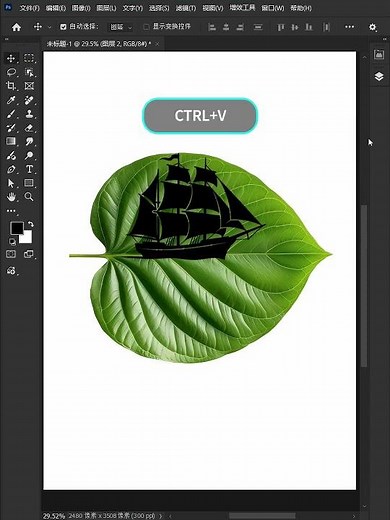
Task: Select the Zoom magnifier tool
Action: pos(29,197)
